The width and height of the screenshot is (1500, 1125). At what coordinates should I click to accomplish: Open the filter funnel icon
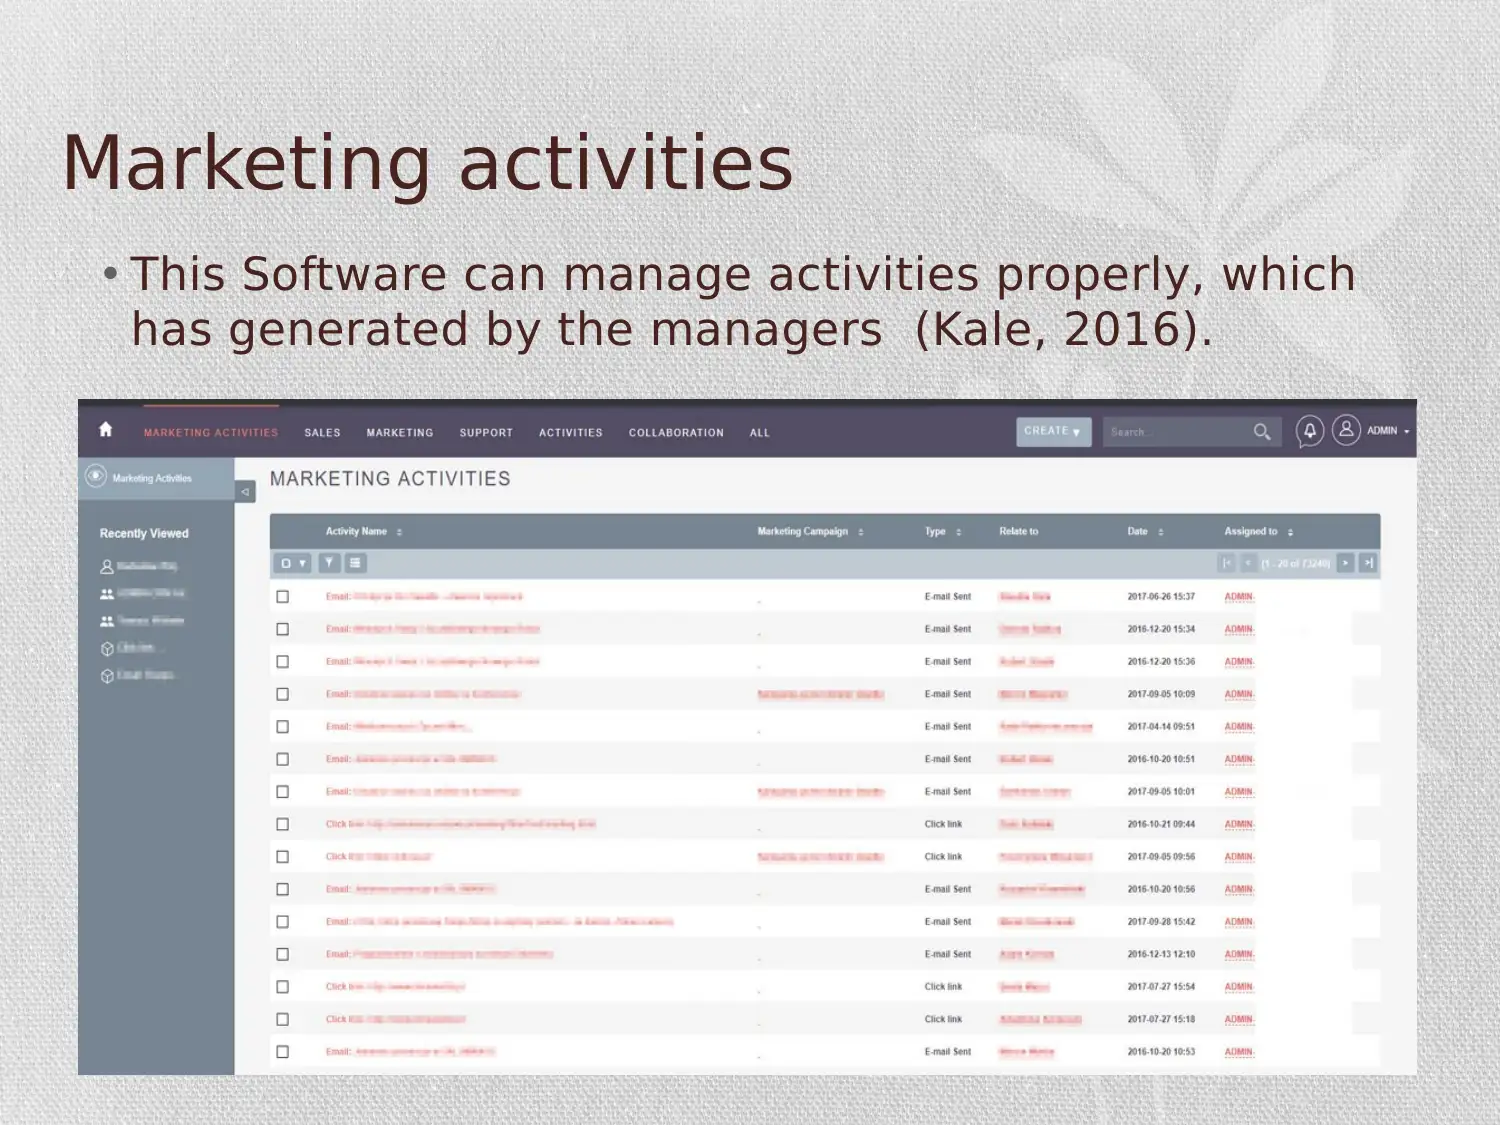(329, 563)
